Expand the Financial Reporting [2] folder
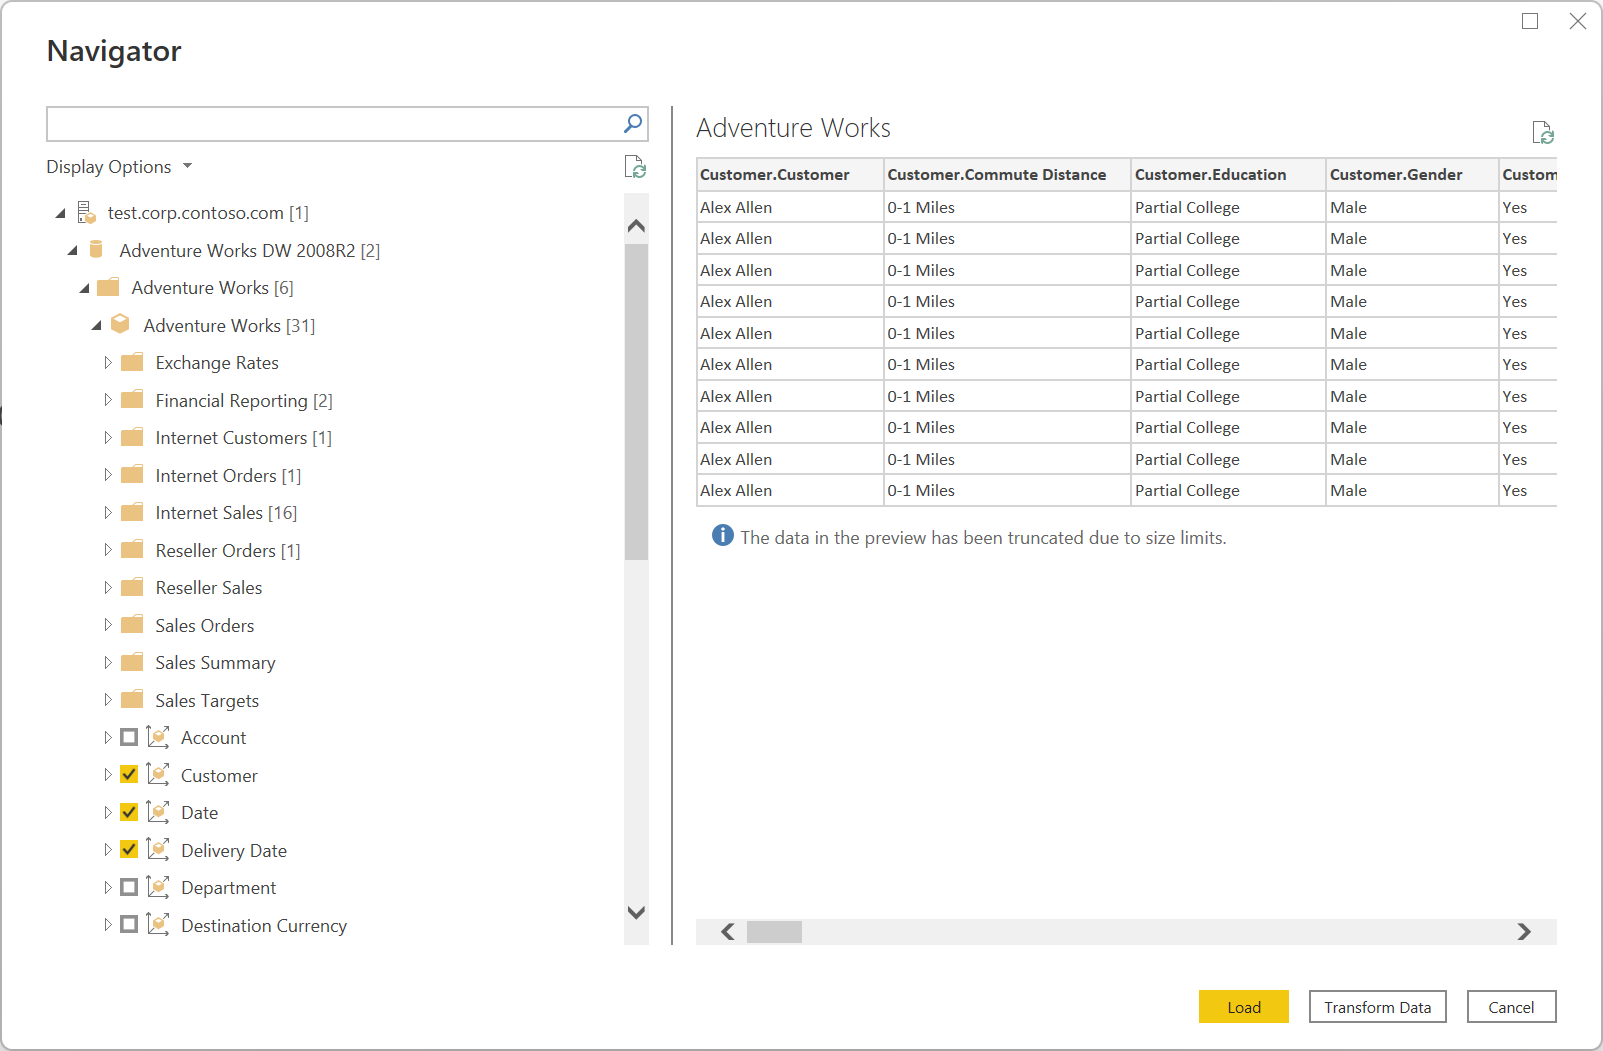The image size is (1603, 1051). 108,400
